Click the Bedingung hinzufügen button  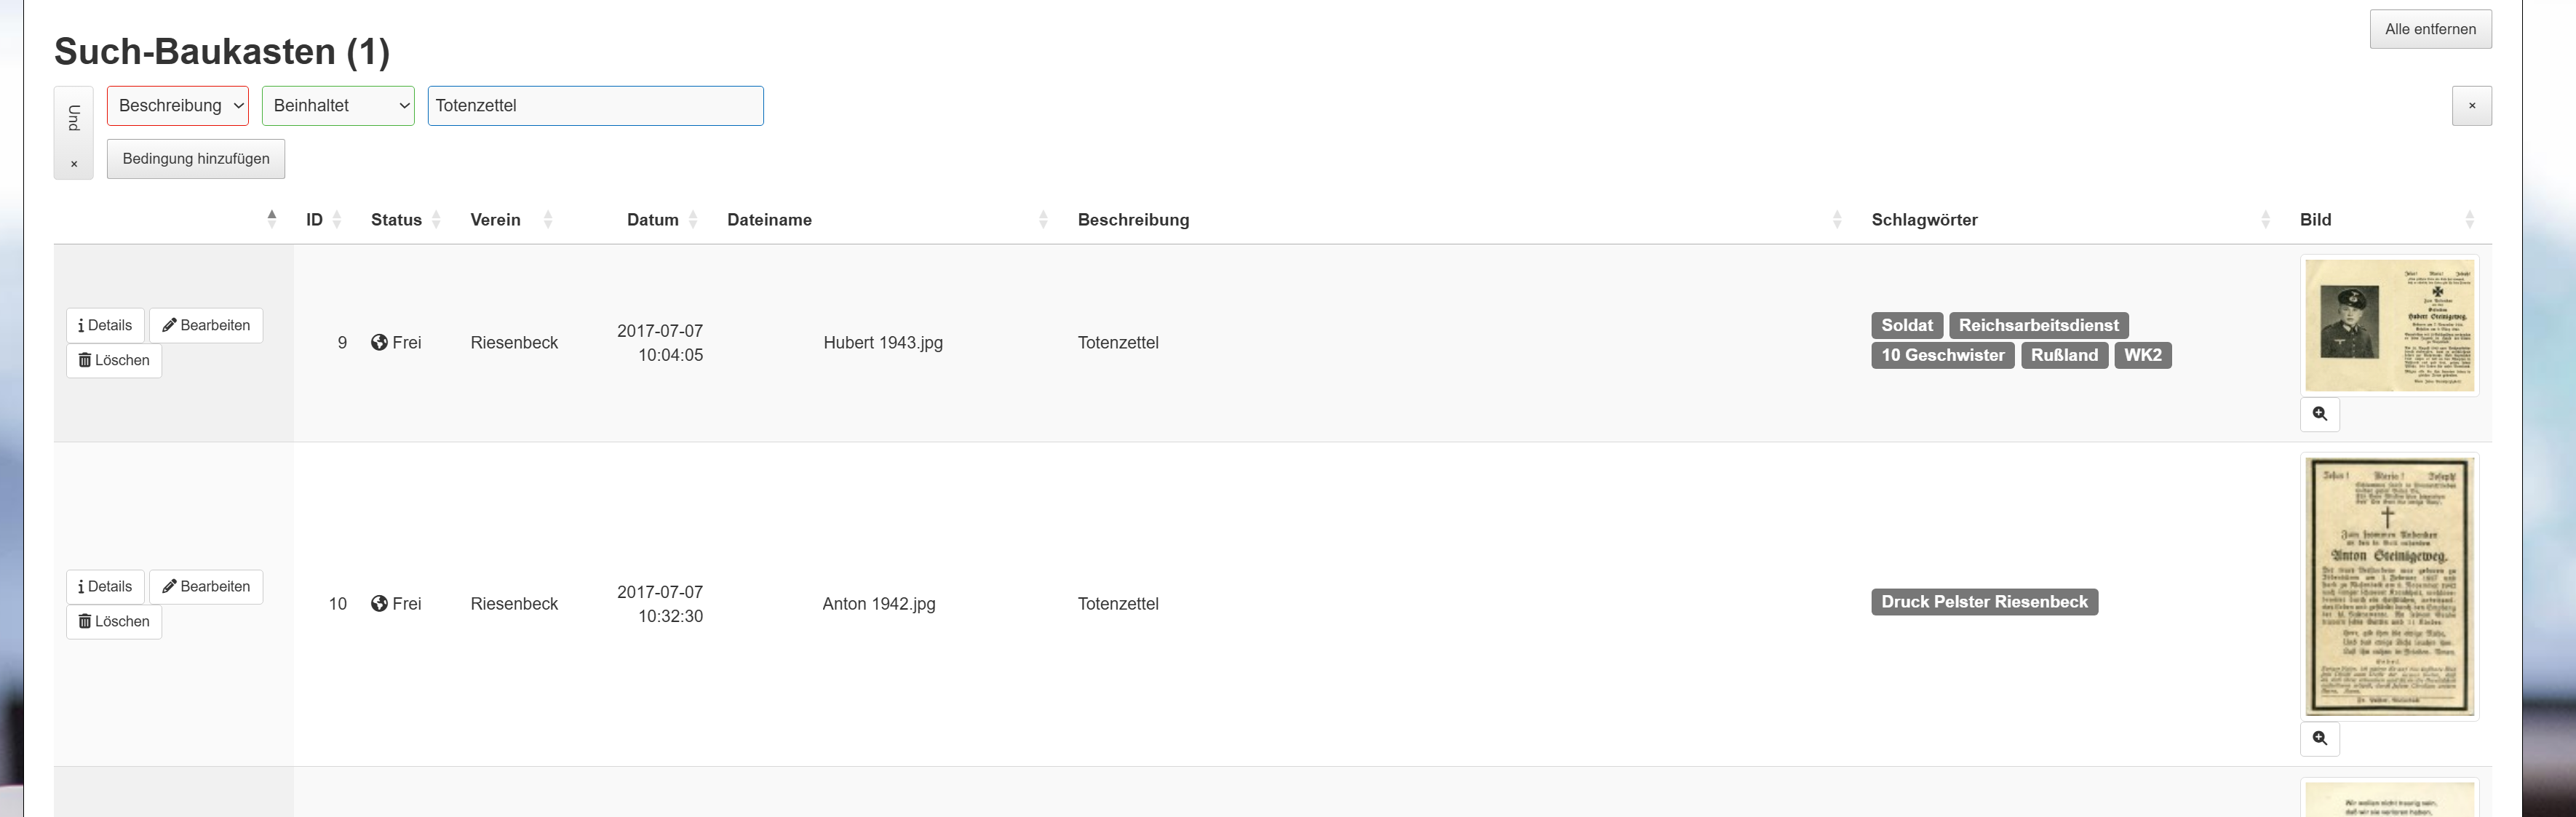(196, 159)
